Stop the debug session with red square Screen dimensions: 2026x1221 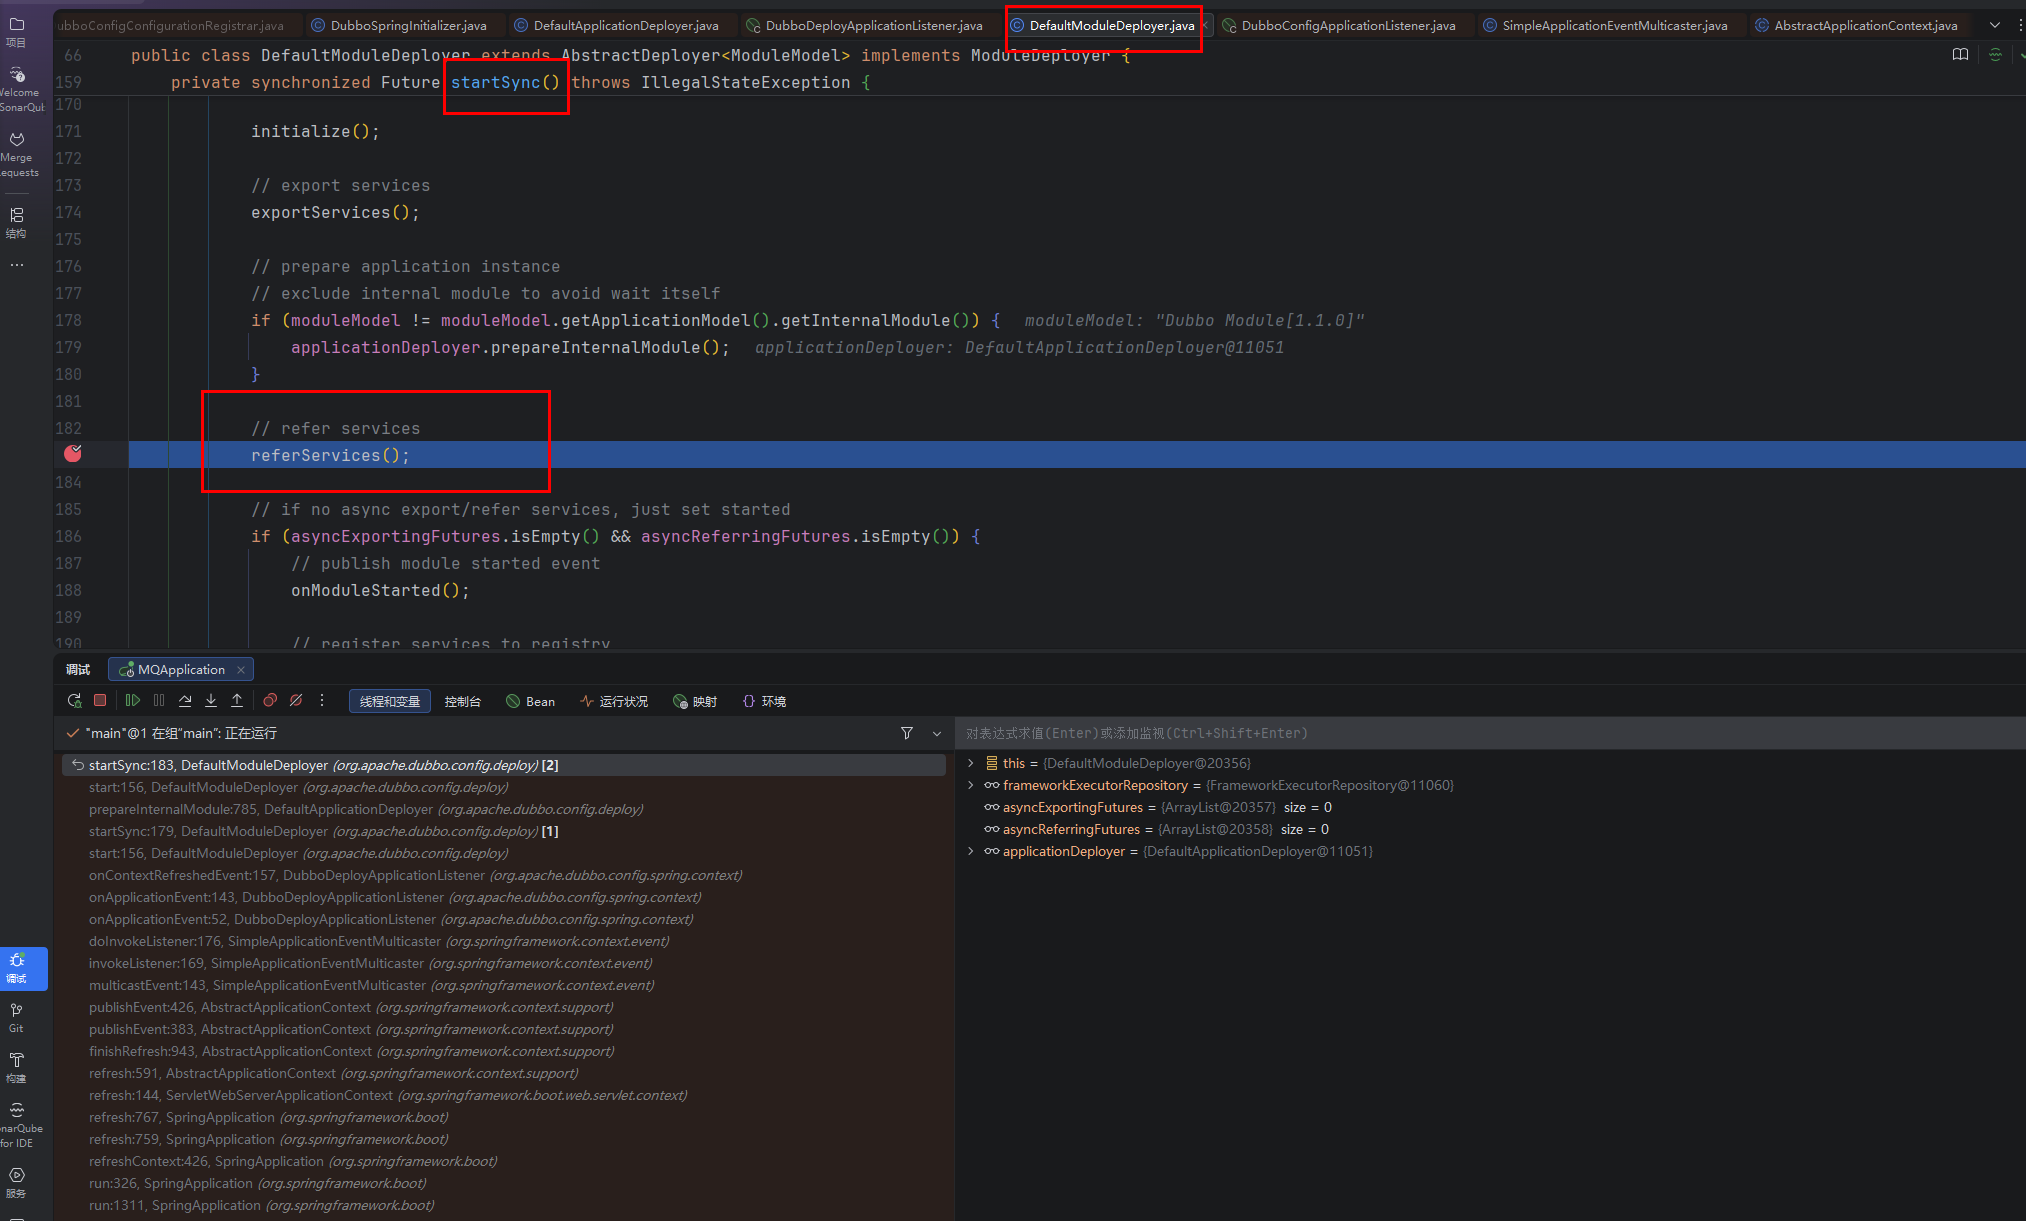tap(100, 701)
